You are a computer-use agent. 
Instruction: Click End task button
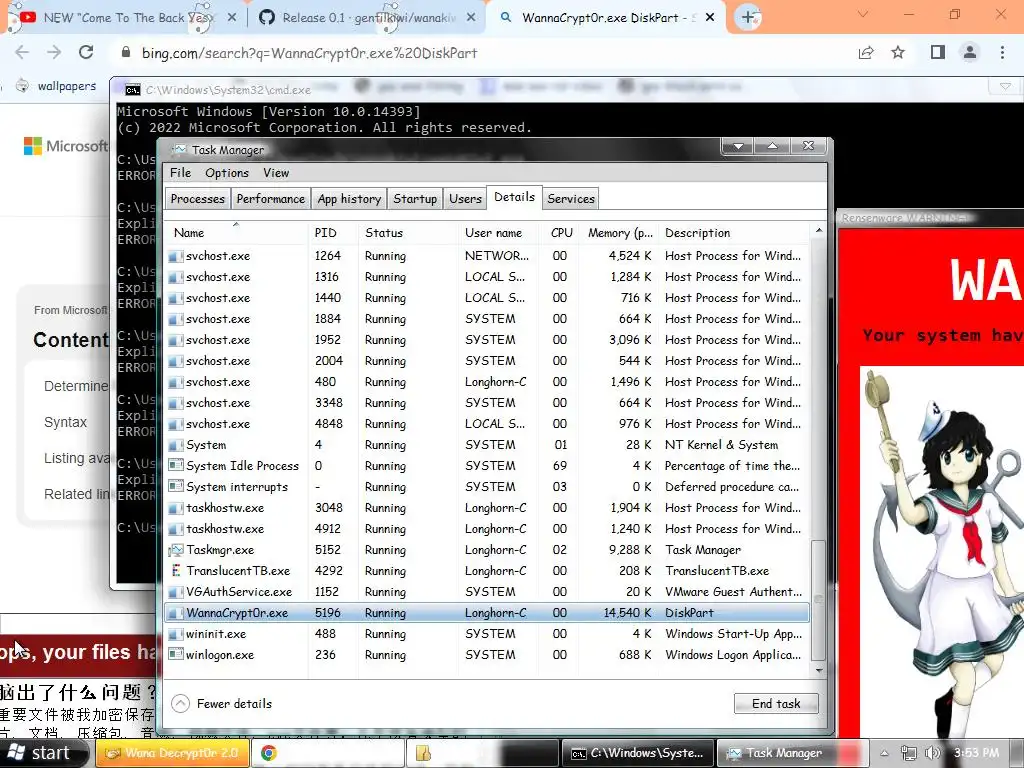tap(776, 703)
